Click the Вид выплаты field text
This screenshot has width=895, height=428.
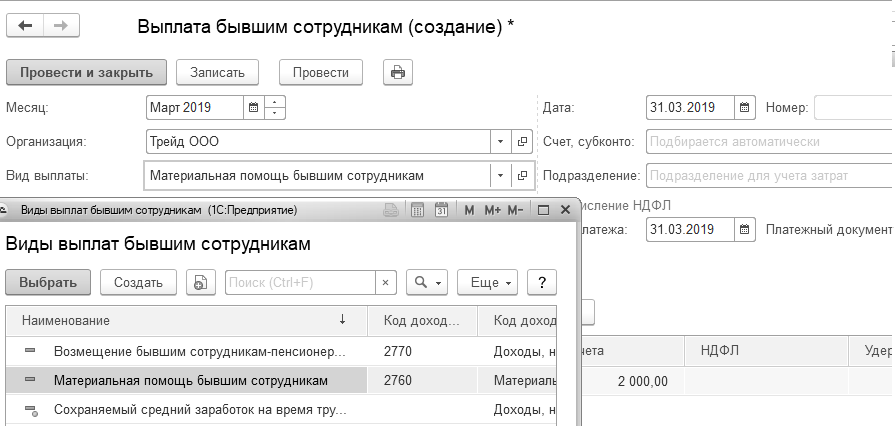click(x=287, y=176)
